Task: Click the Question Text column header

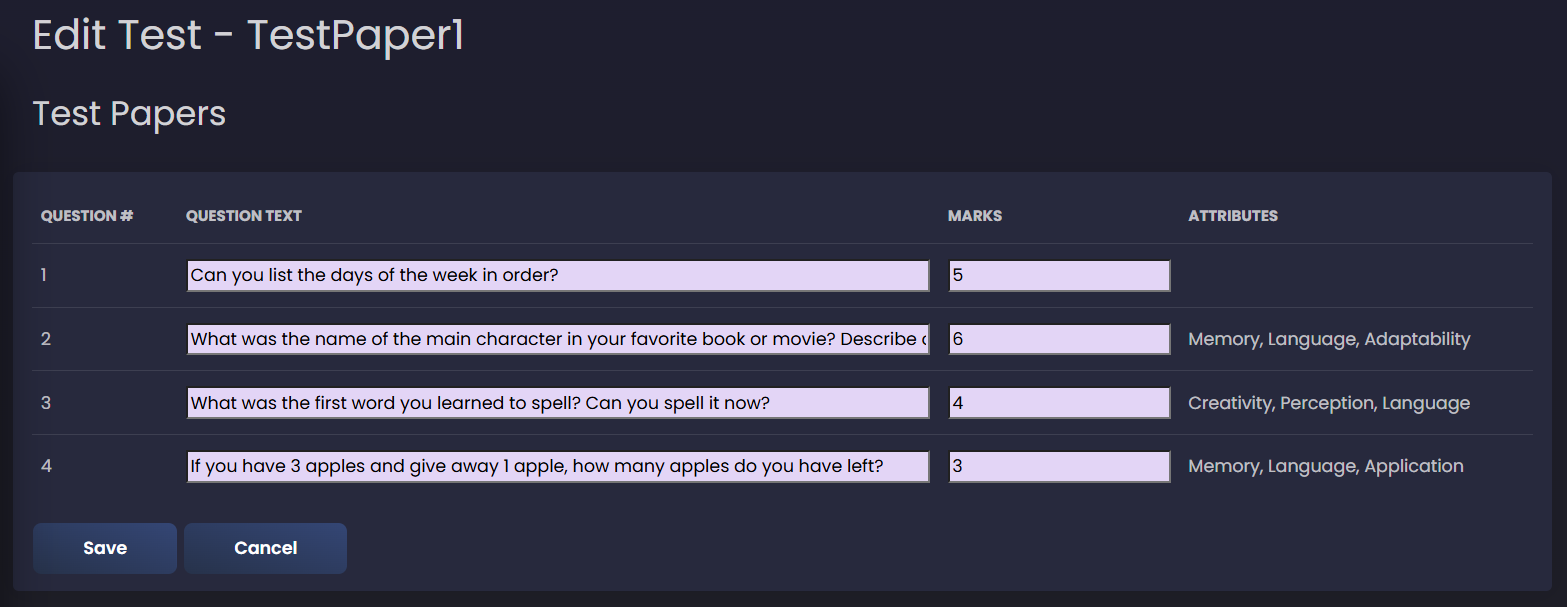Action: [244, 216]
